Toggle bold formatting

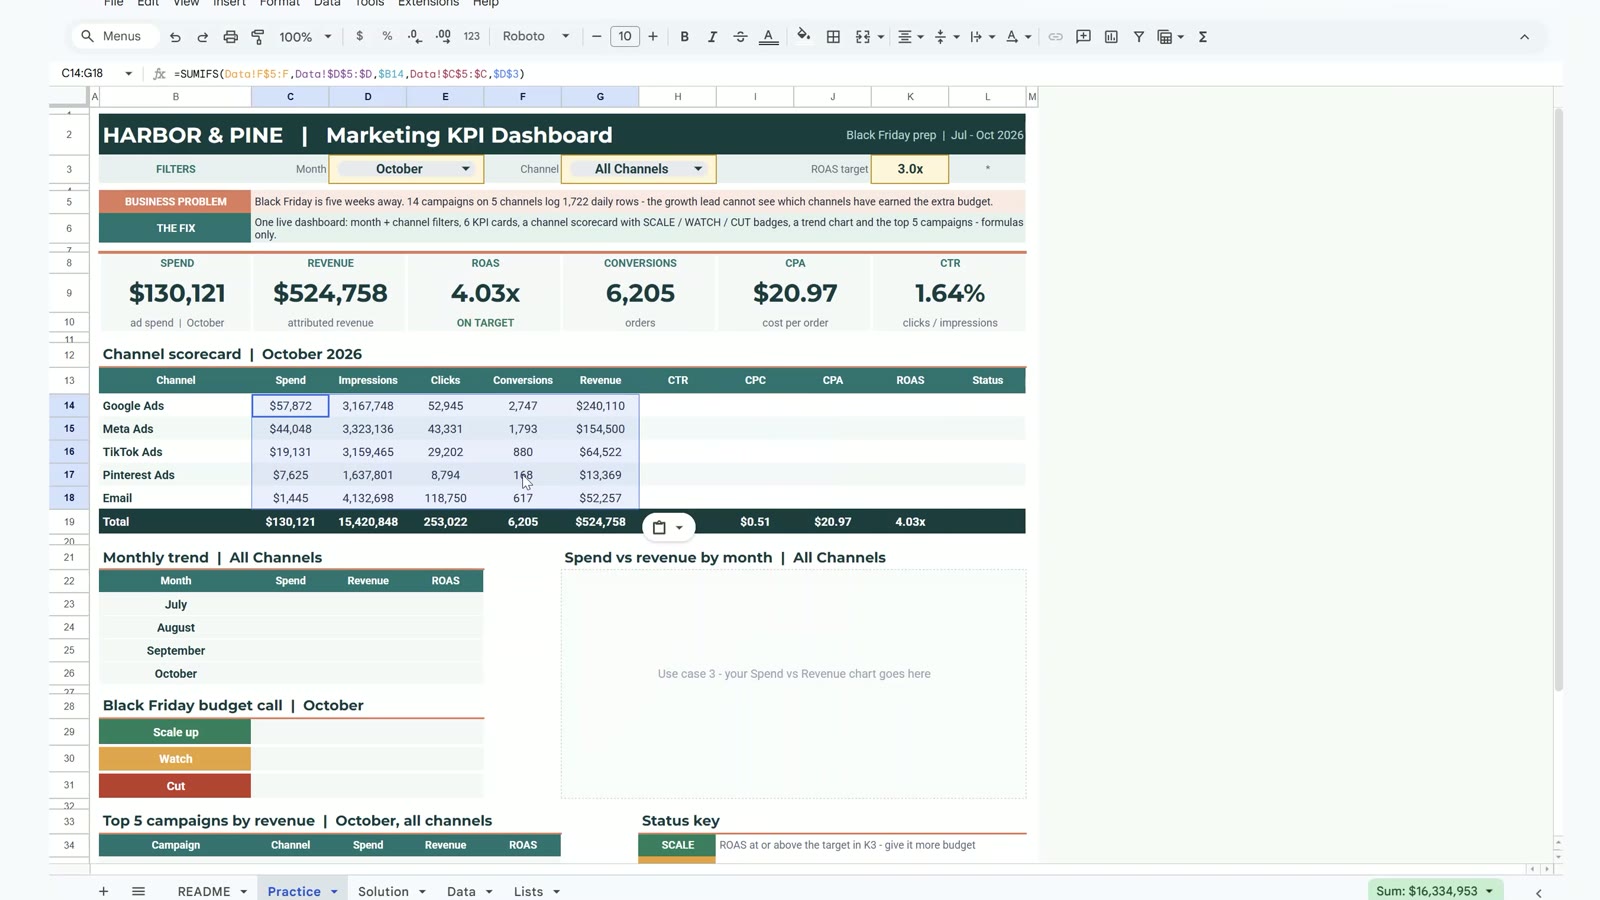tap(684, 37)
